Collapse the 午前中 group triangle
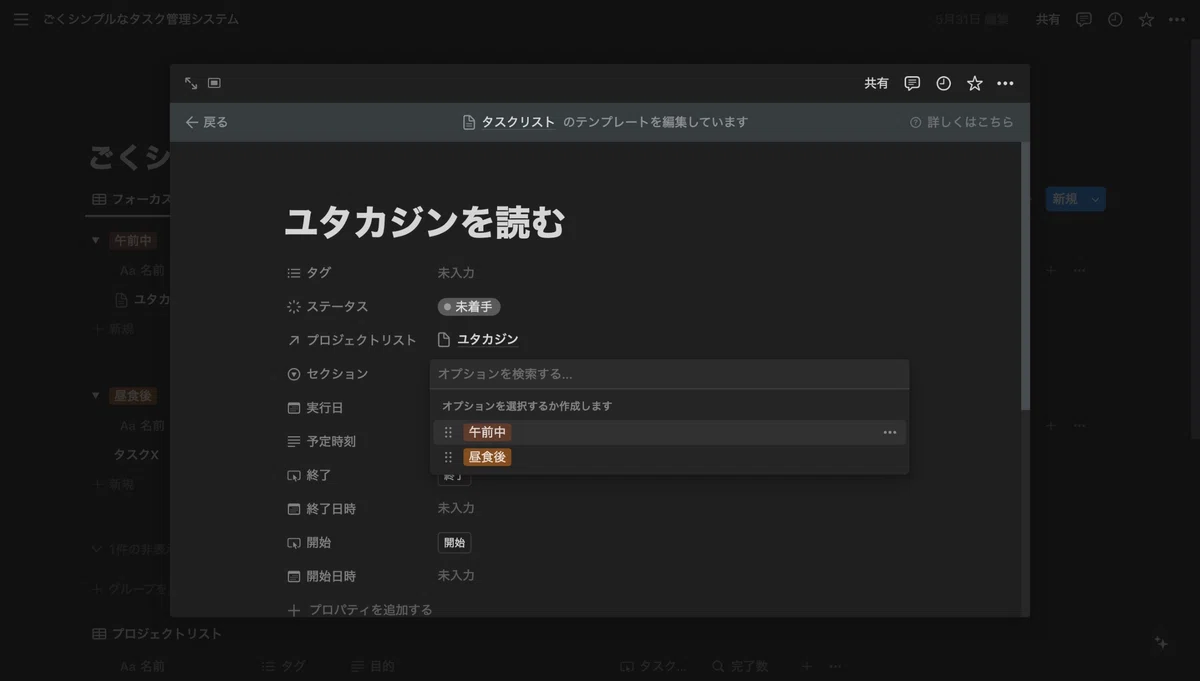Screen dimensions: 1200x681 coord(96,240)
